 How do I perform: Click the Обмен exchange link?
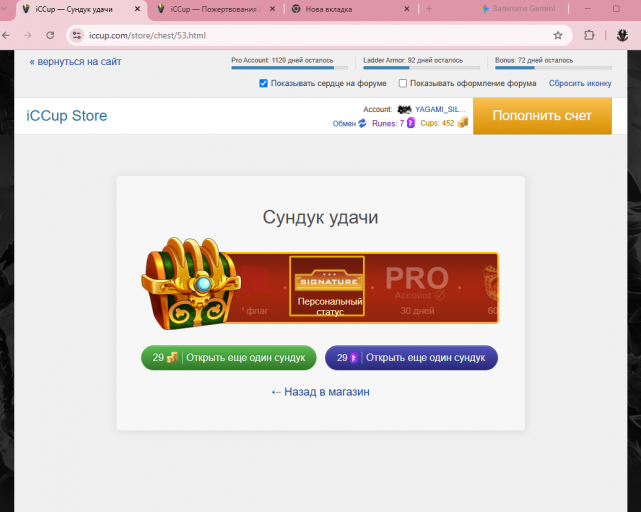pyautogui.click(x=344, y=124)
